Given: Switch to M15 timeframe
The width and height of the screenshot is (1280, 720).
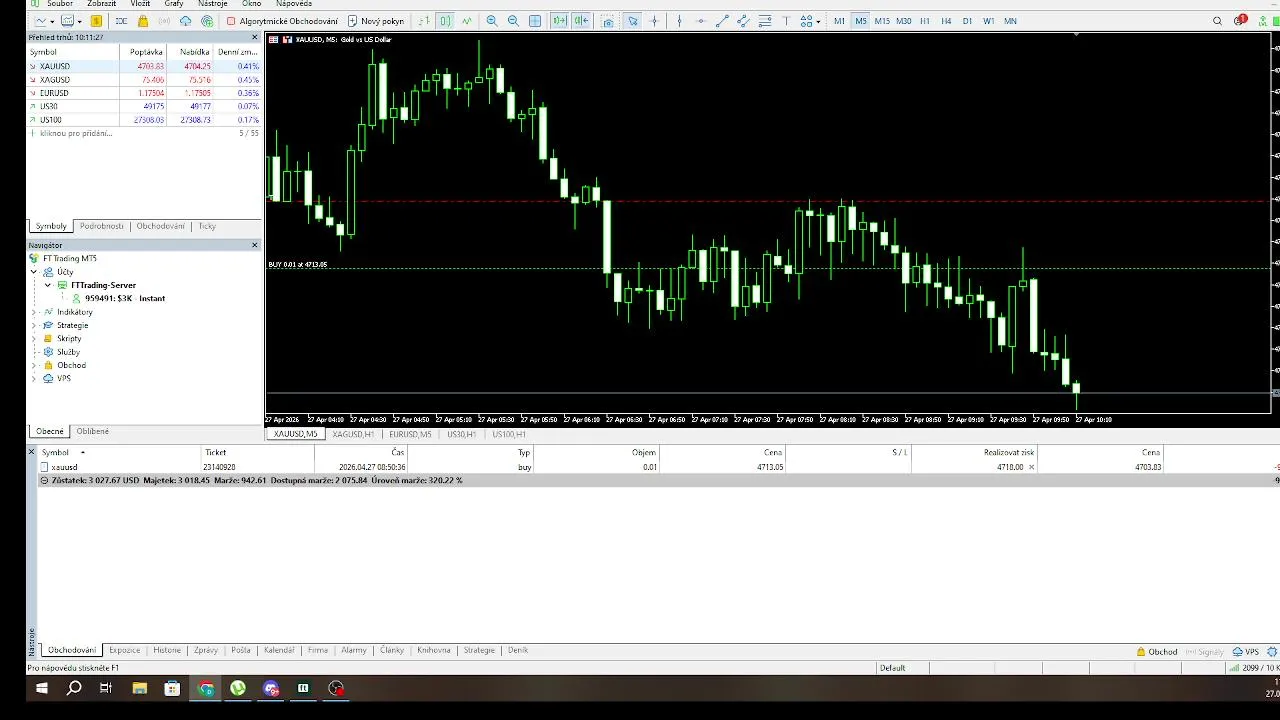Looking at the screenshot, I should pyautogui.click(x=882, y=21).
